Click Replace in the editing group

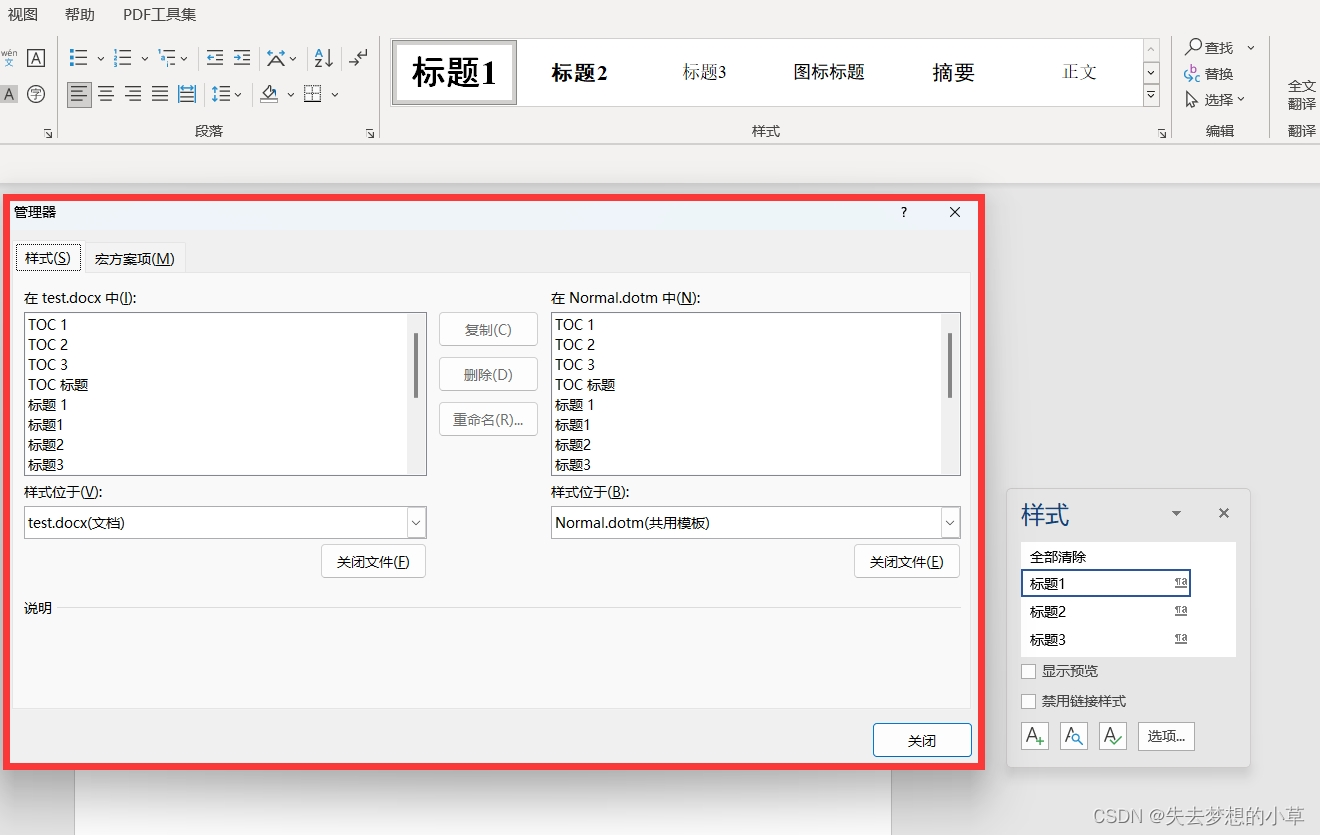click(1208, 74)
